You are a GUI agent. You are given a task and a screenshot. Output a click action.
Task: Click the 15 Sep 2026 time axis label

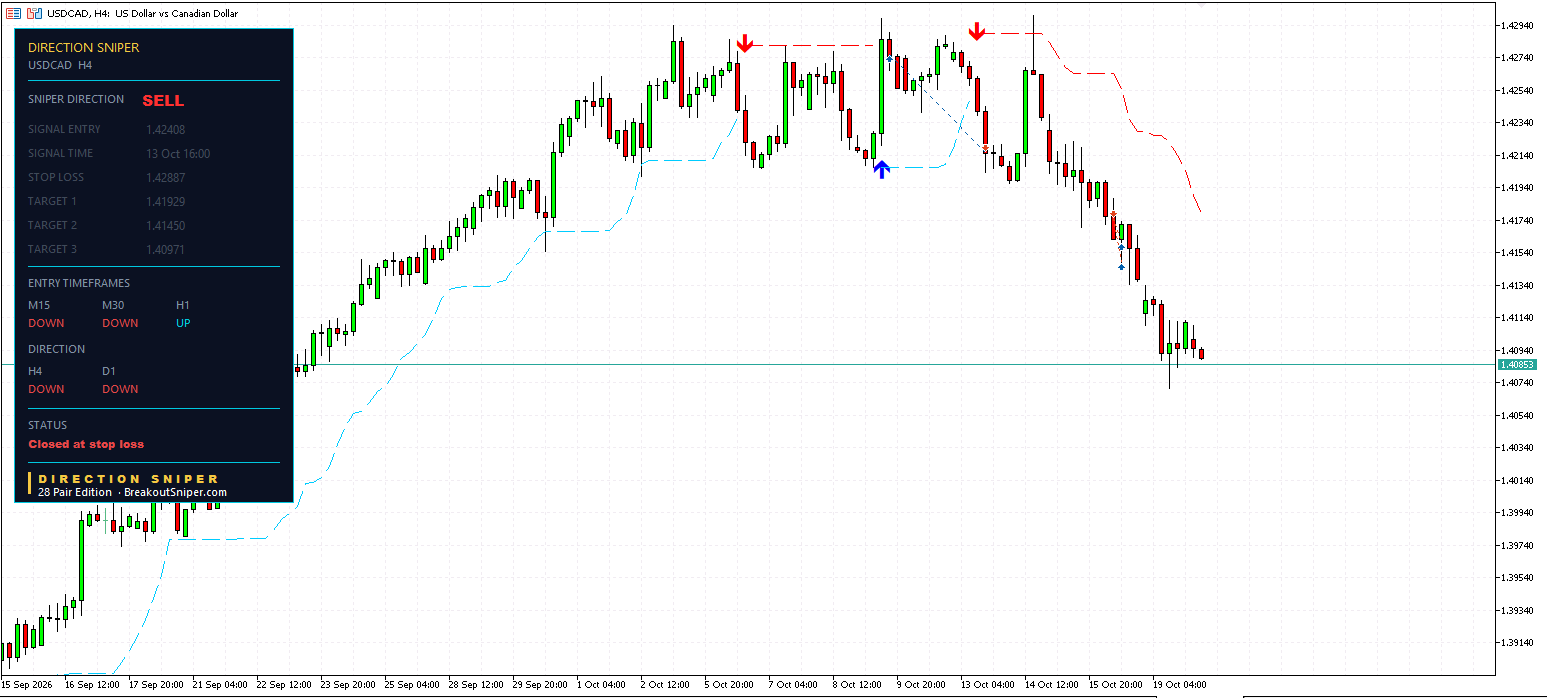[28, 685]
